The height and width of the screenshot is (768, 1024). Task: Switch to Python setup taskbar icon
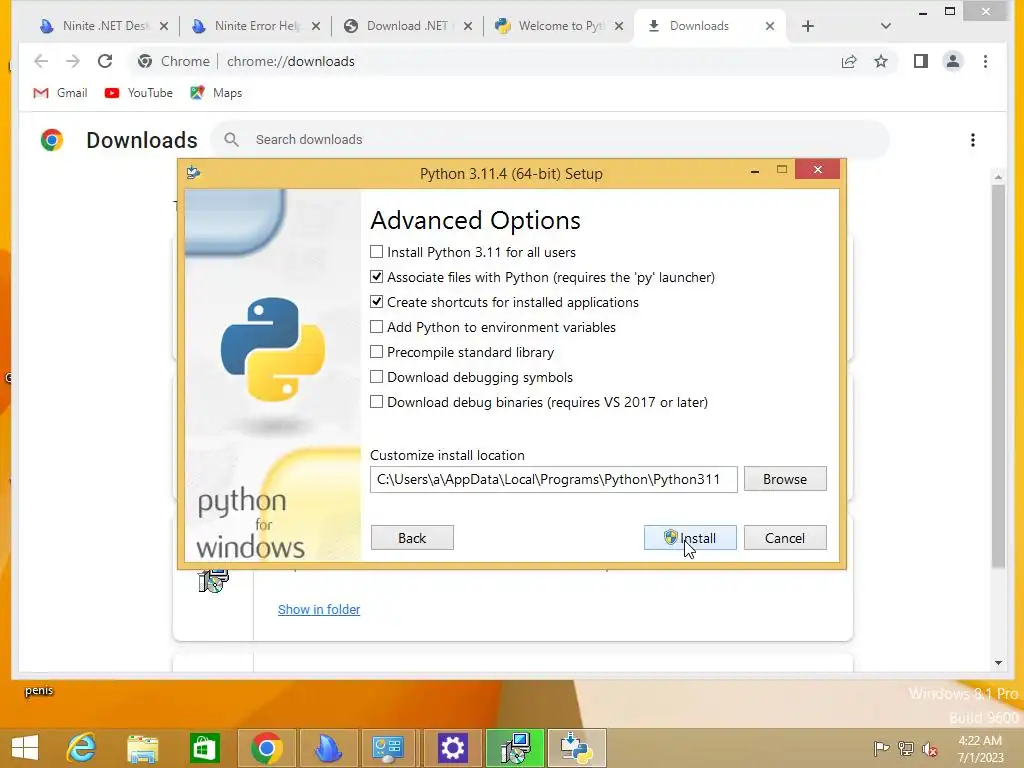pos(577,748)
